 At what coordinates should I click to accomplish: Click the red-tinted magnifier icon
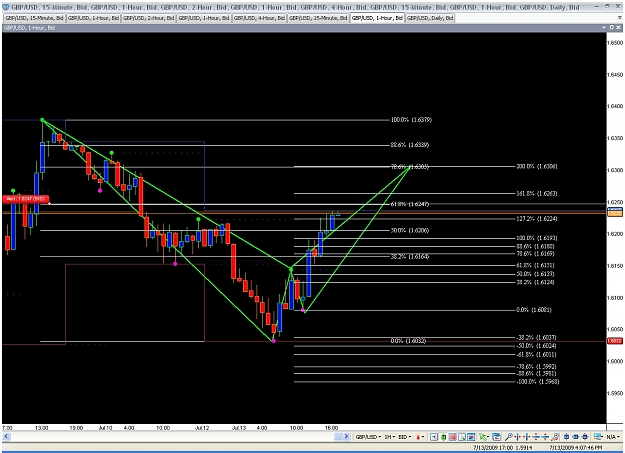pos(555,437)
